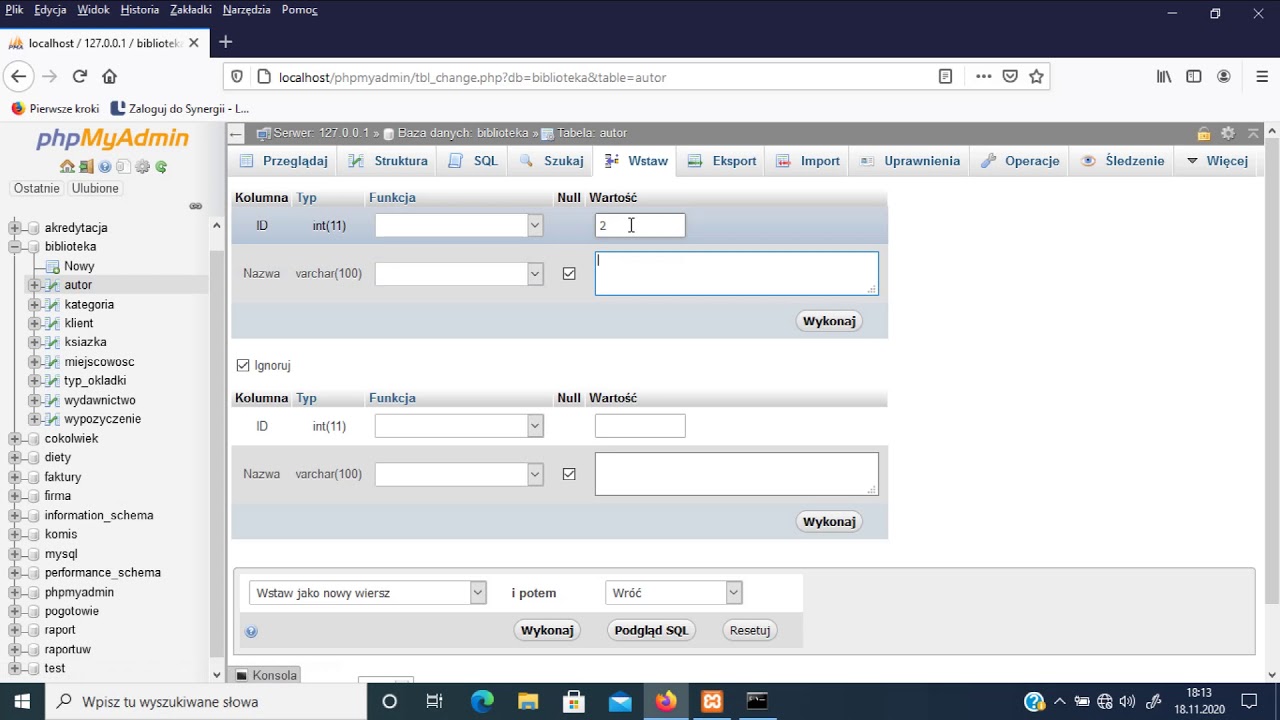Click the second ID value input
This screenshot has height=720, width=1280.
point(640,426)
